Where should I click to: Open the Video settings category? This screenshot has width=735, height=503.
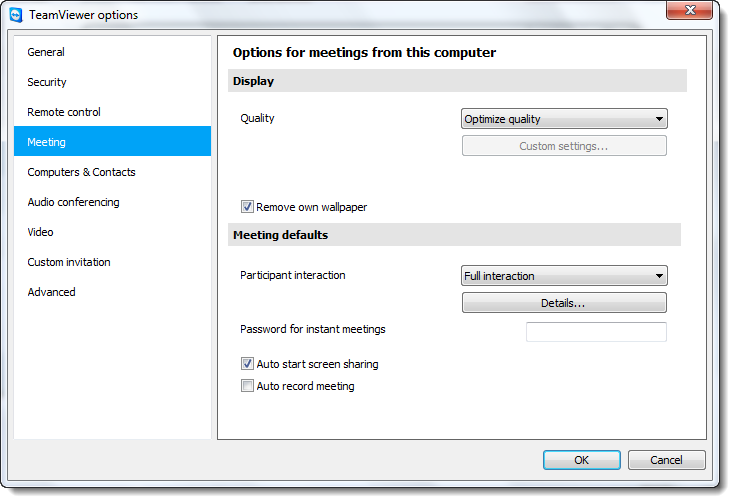(x=112, y=232)
